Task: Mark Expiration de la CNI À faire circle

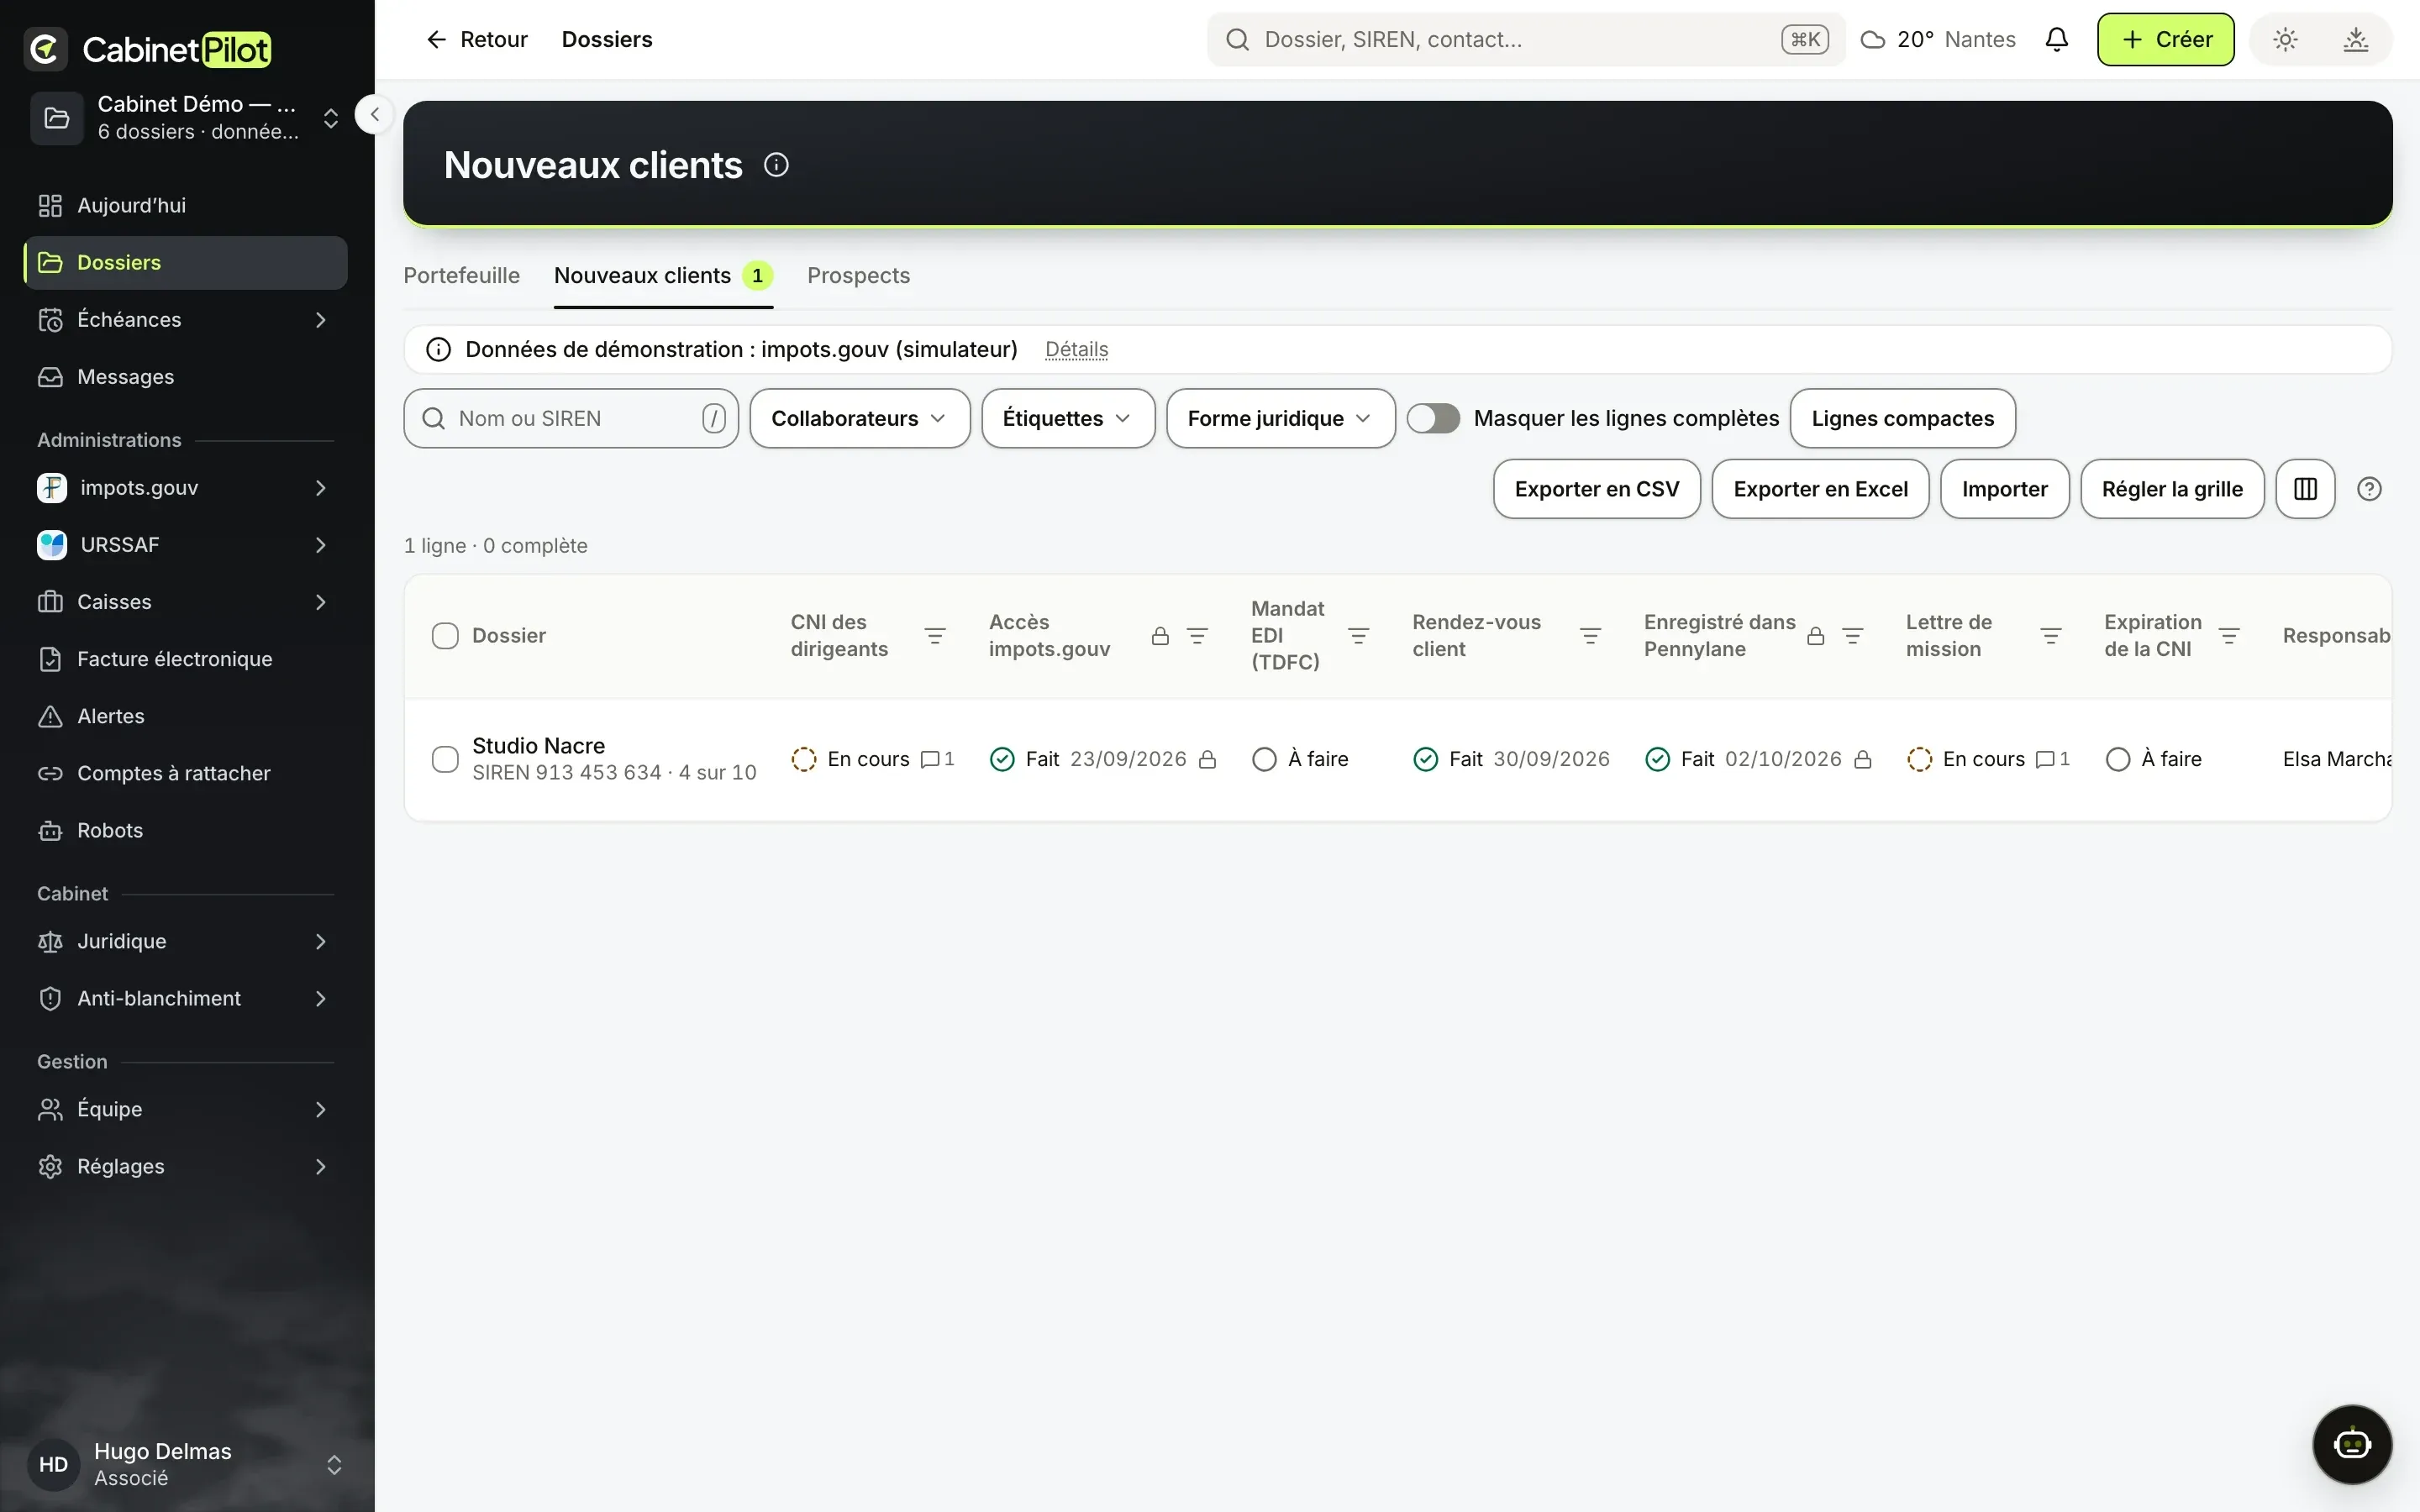Action: pyautogui.click(x=2117, y=759)
